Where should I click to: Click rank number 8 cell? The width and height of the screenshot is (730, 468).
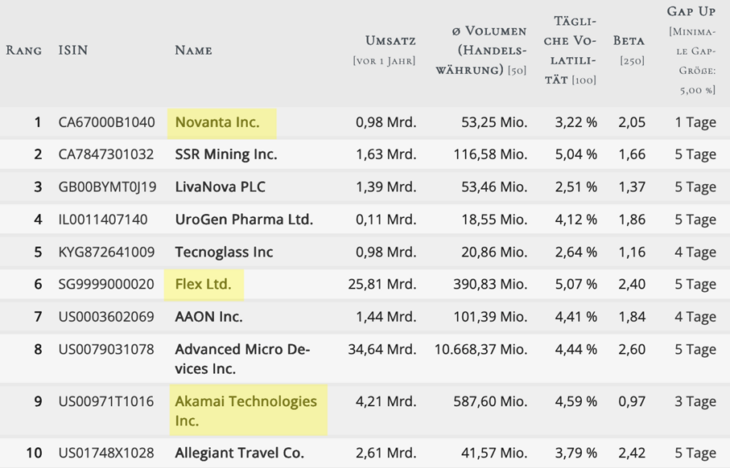coord(38,349)
